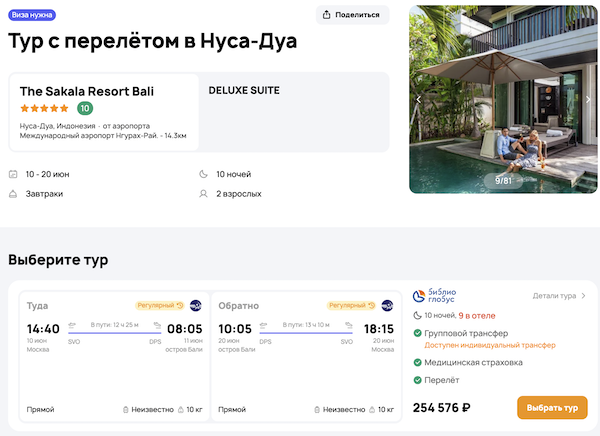This screenshot has width=600, height=436.
Task: Click the share icon next to Поделиться
Action: click(x=330, y=15)
